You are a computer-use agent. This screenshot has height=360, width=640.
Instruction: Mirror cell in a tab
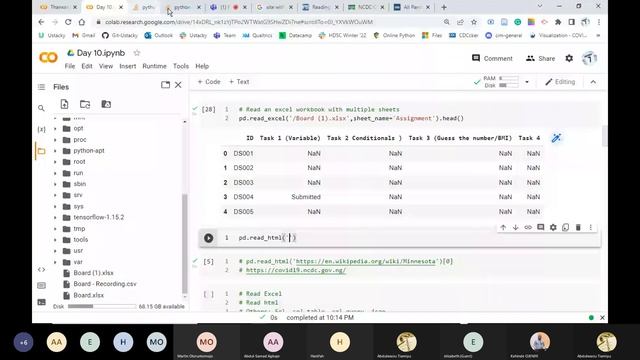pyautogui.click(x=565, y=227)
